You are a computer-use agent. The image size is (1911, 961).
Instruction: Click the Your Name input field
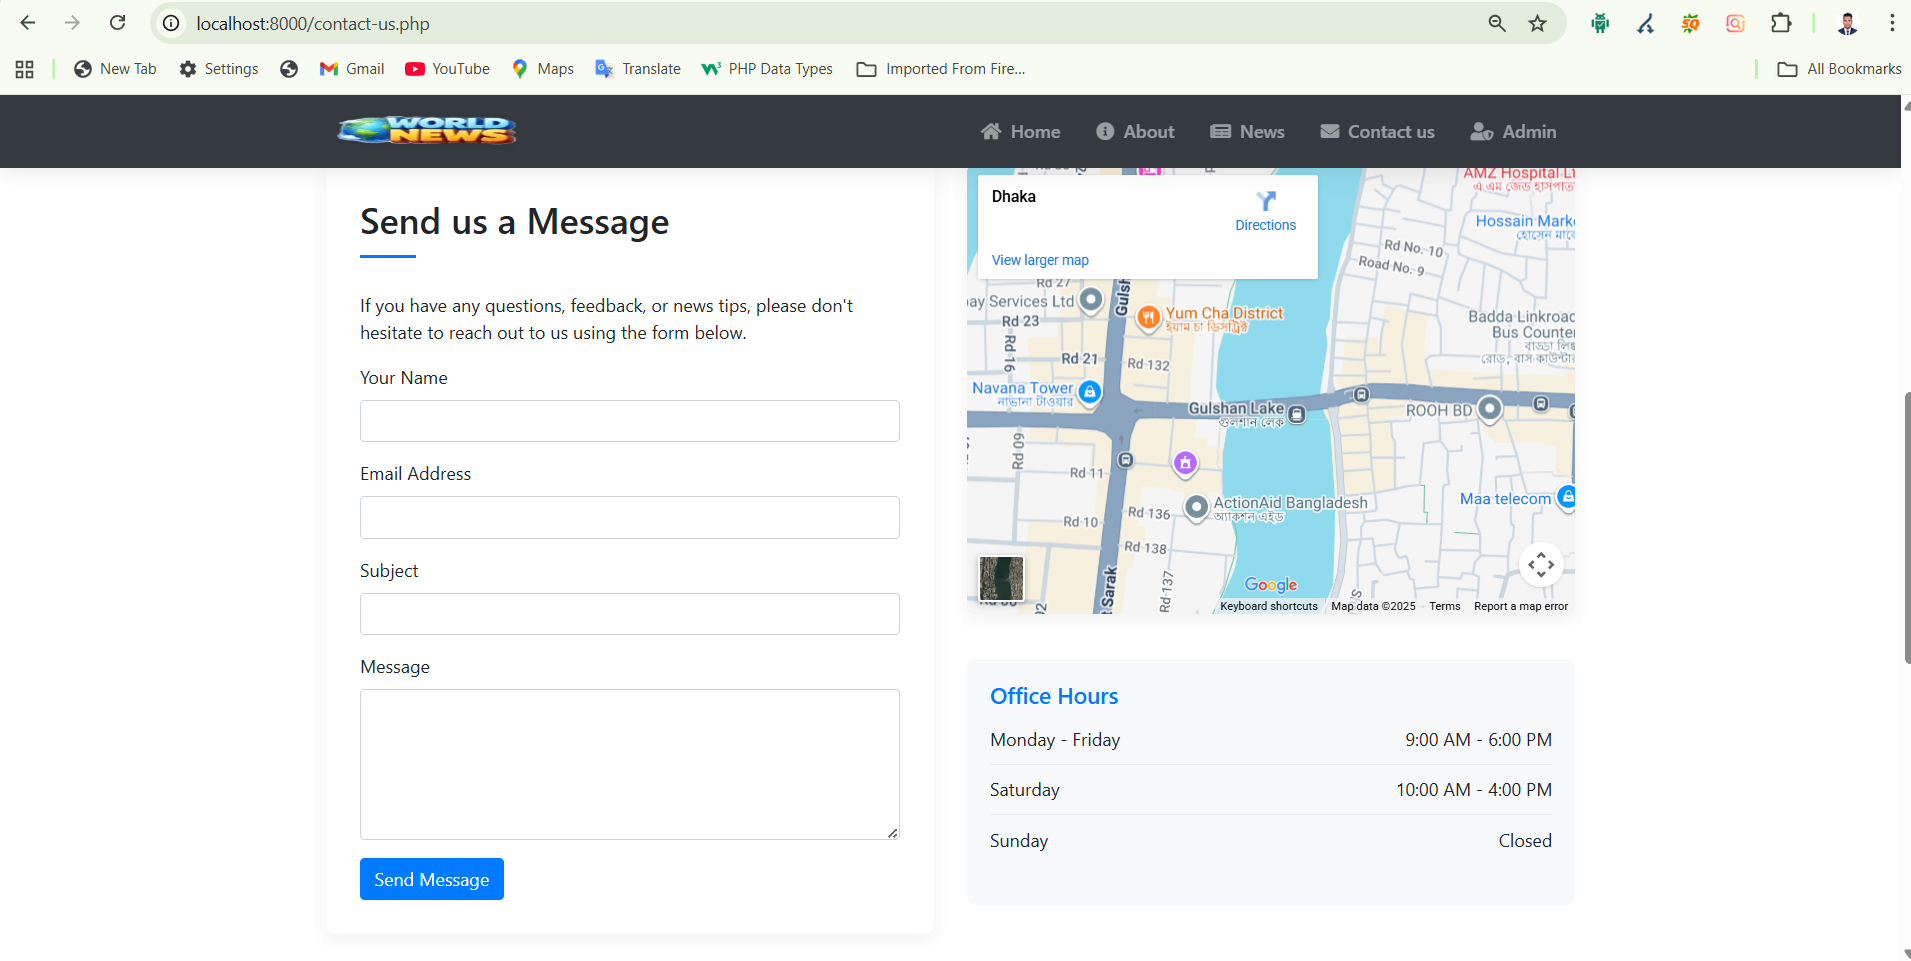(629, 421)
